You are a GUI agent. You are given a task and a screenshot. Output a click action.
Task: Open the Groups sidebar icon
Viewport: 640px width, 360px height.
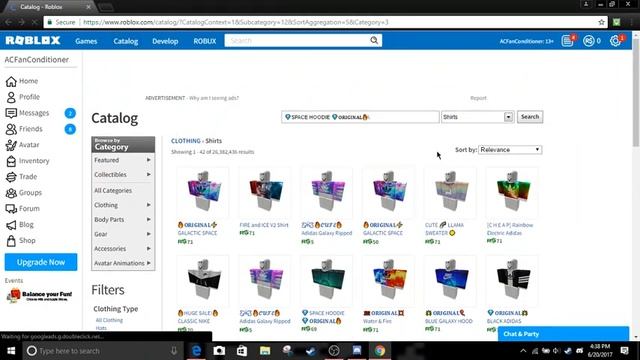tap(11, 193)
